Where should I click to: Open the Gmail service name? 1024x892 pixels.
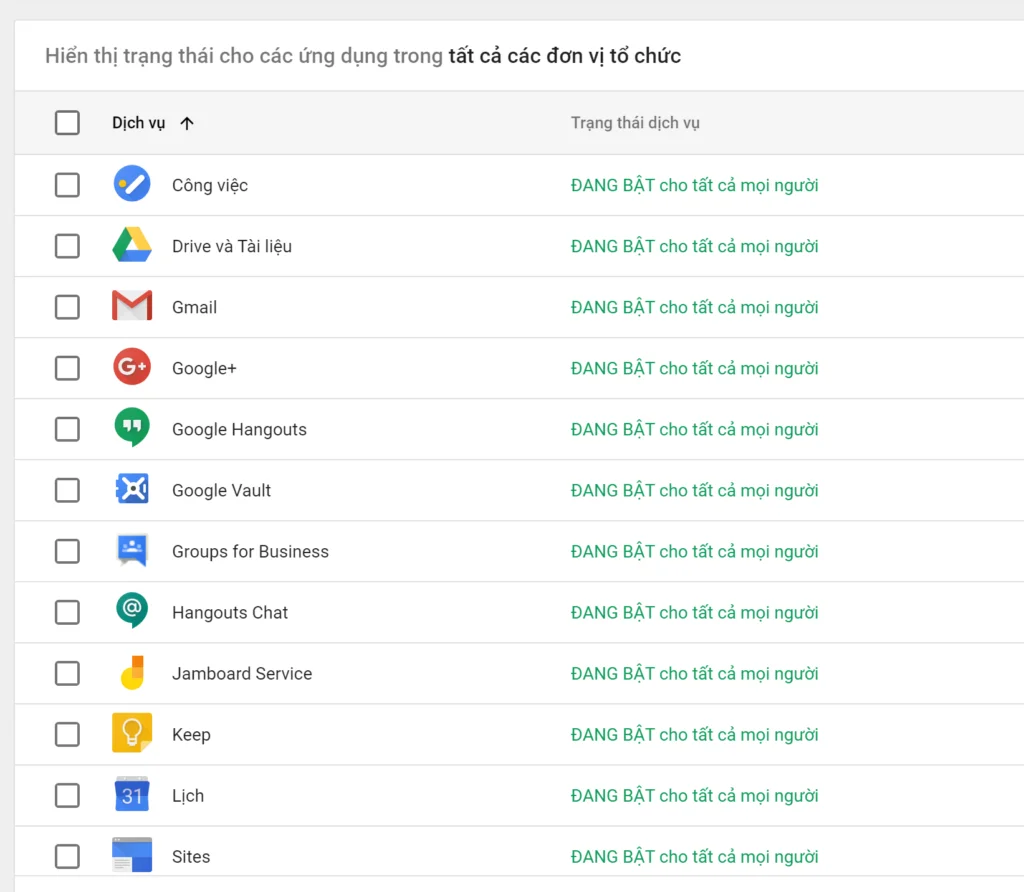194,307
